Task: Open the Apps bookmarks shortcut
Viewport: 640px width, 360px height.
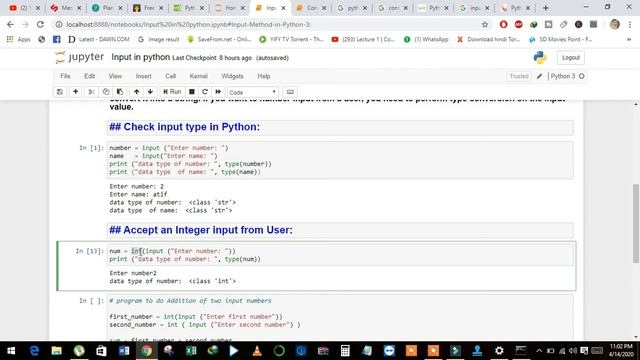Action: pyautogui.click(x=18, y=39)
